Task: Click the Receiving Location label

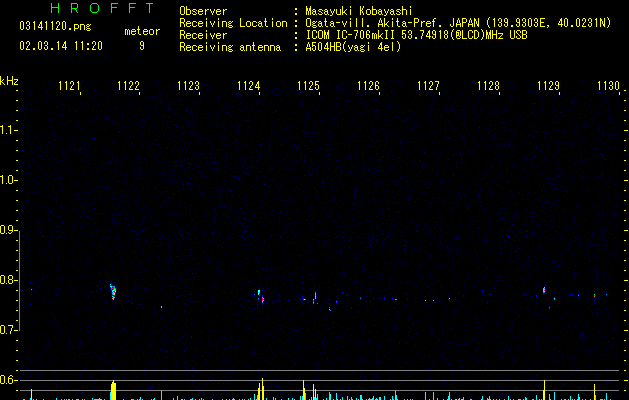Action: 233,23
